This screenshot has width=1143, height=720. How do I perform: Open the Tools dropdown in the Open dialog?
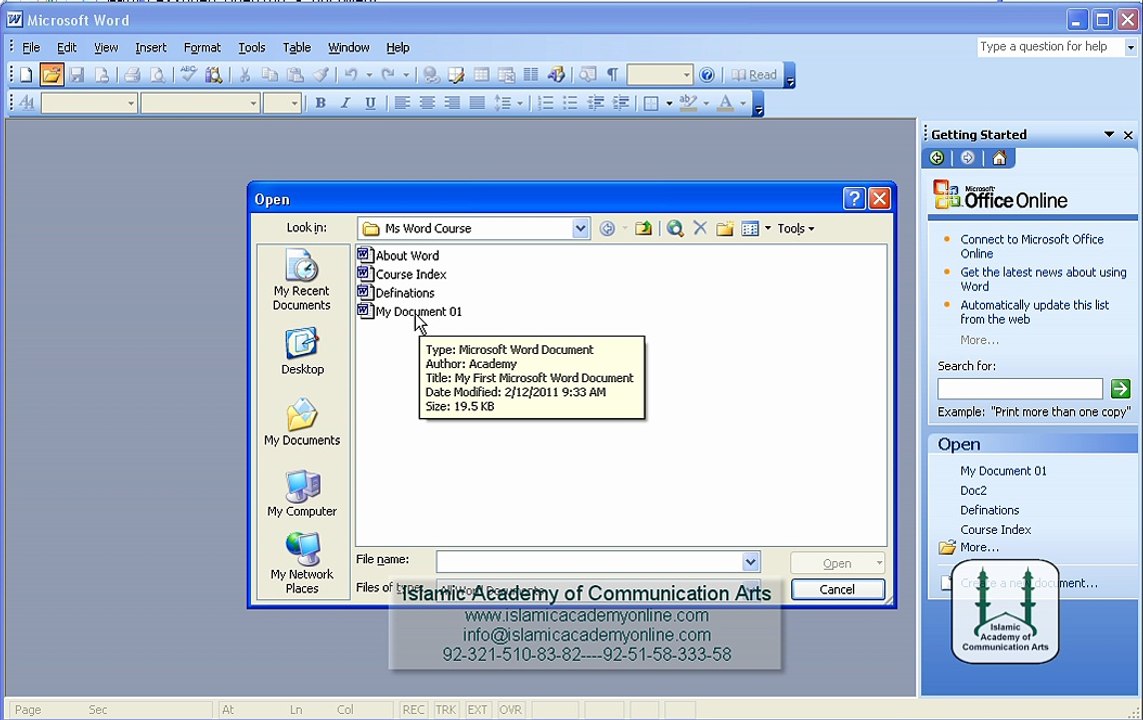[x=795, y=228]
